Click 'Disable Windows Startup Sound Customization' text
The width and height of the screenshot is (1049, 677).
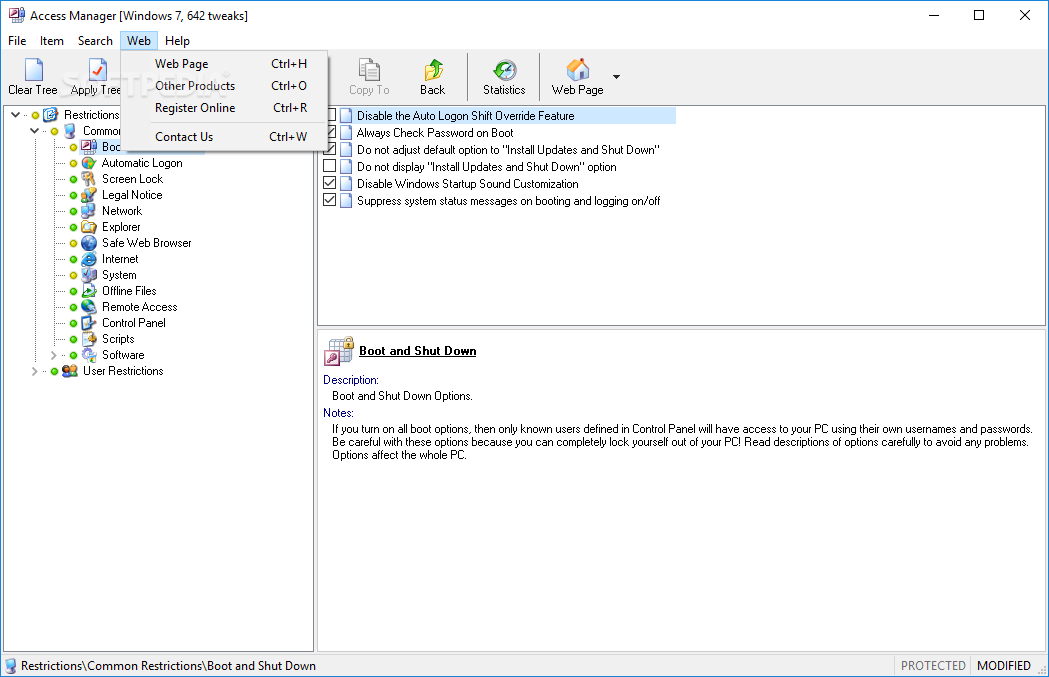coord(468,184)
